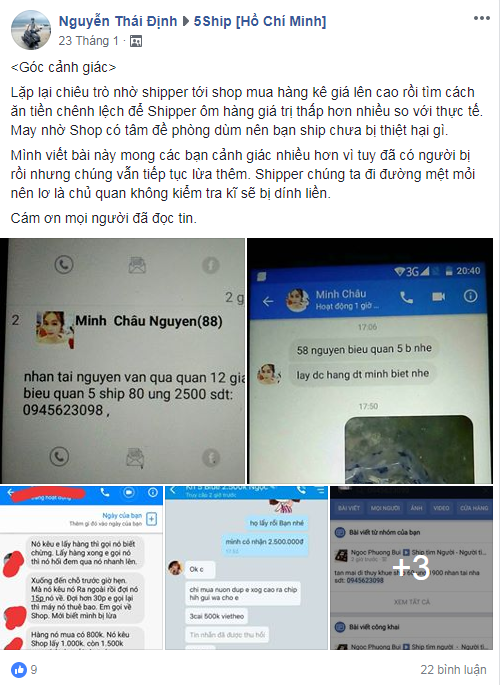The width and height of the screenshot is (500, 685).
Task: Click the back arrow in Minh Châu chat photo
Action: pyautogui.click(x=268, y=301)
